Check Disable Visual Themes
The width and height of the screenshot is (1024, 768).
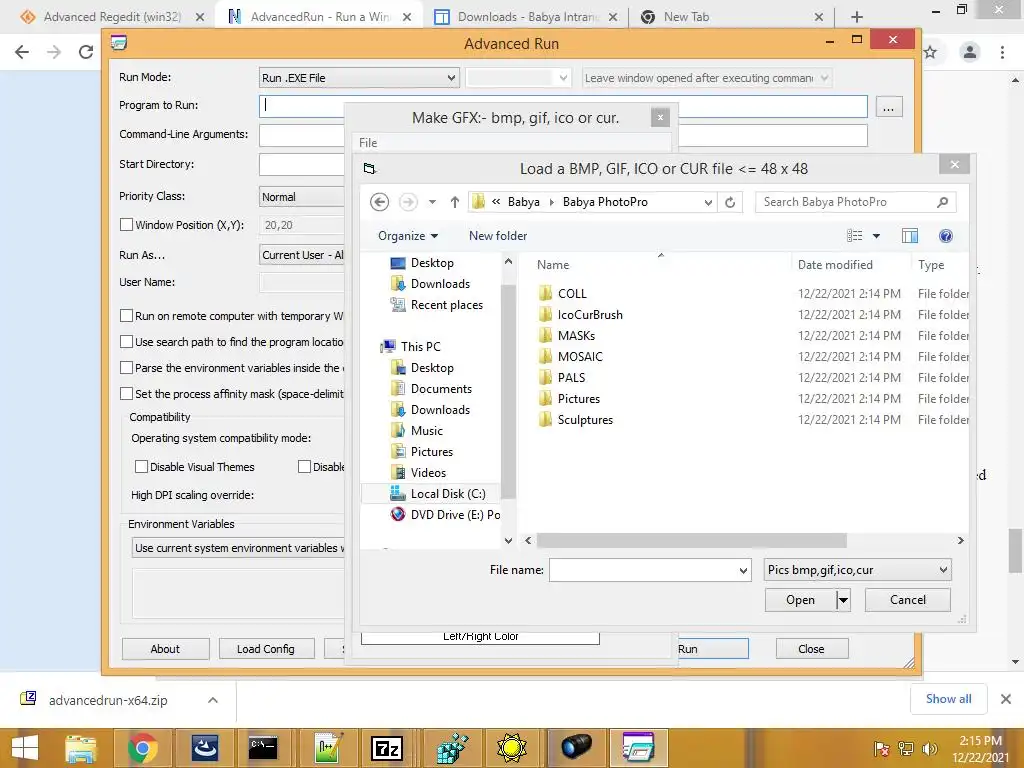point(141,467)
